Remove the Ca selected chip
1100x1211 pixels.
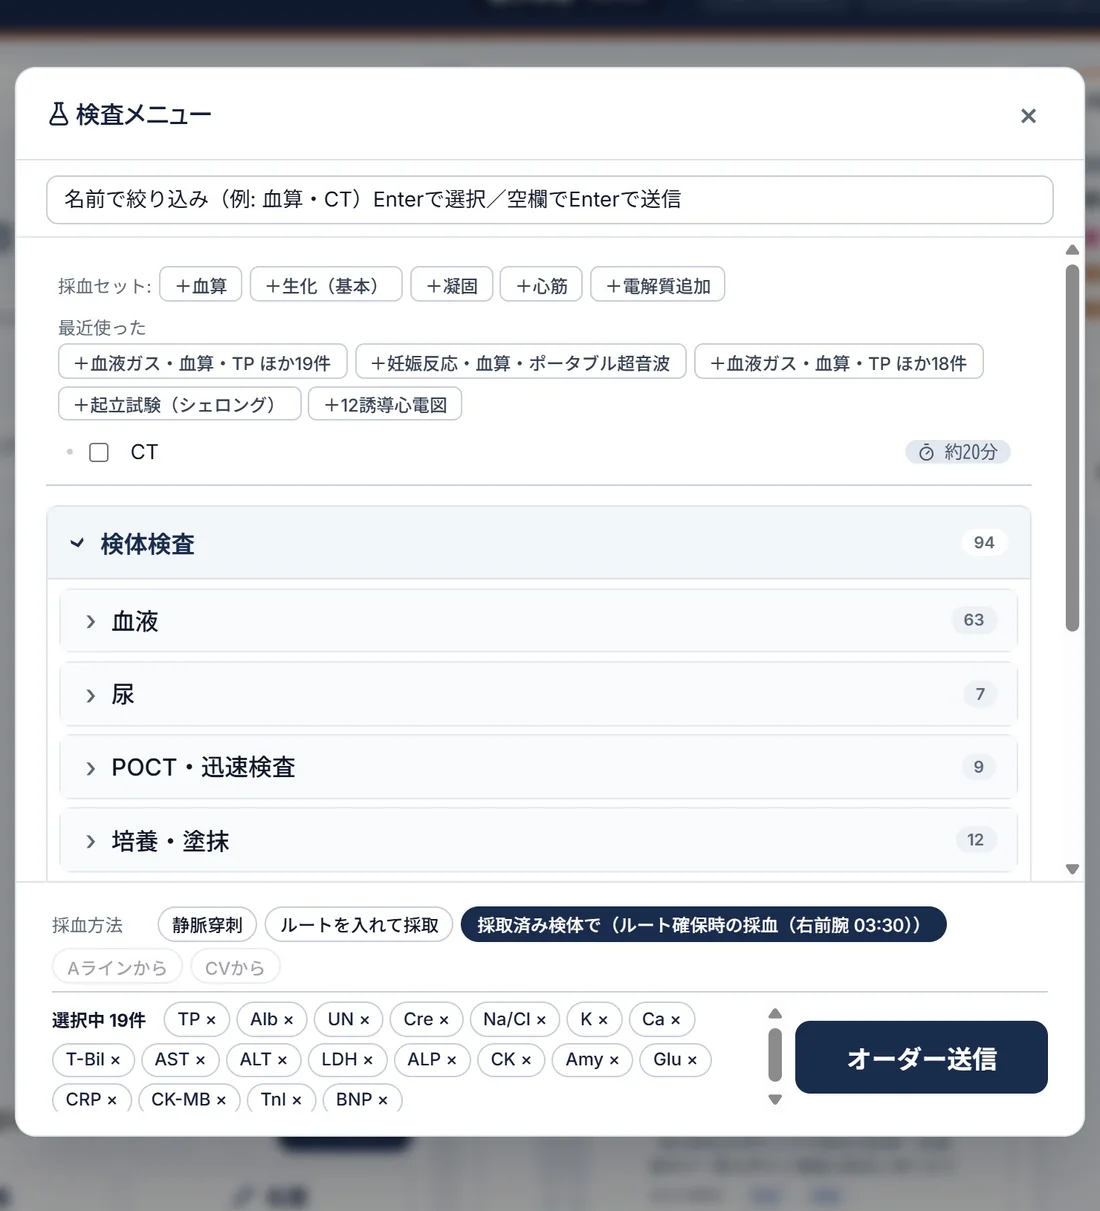click(675, 1020)
